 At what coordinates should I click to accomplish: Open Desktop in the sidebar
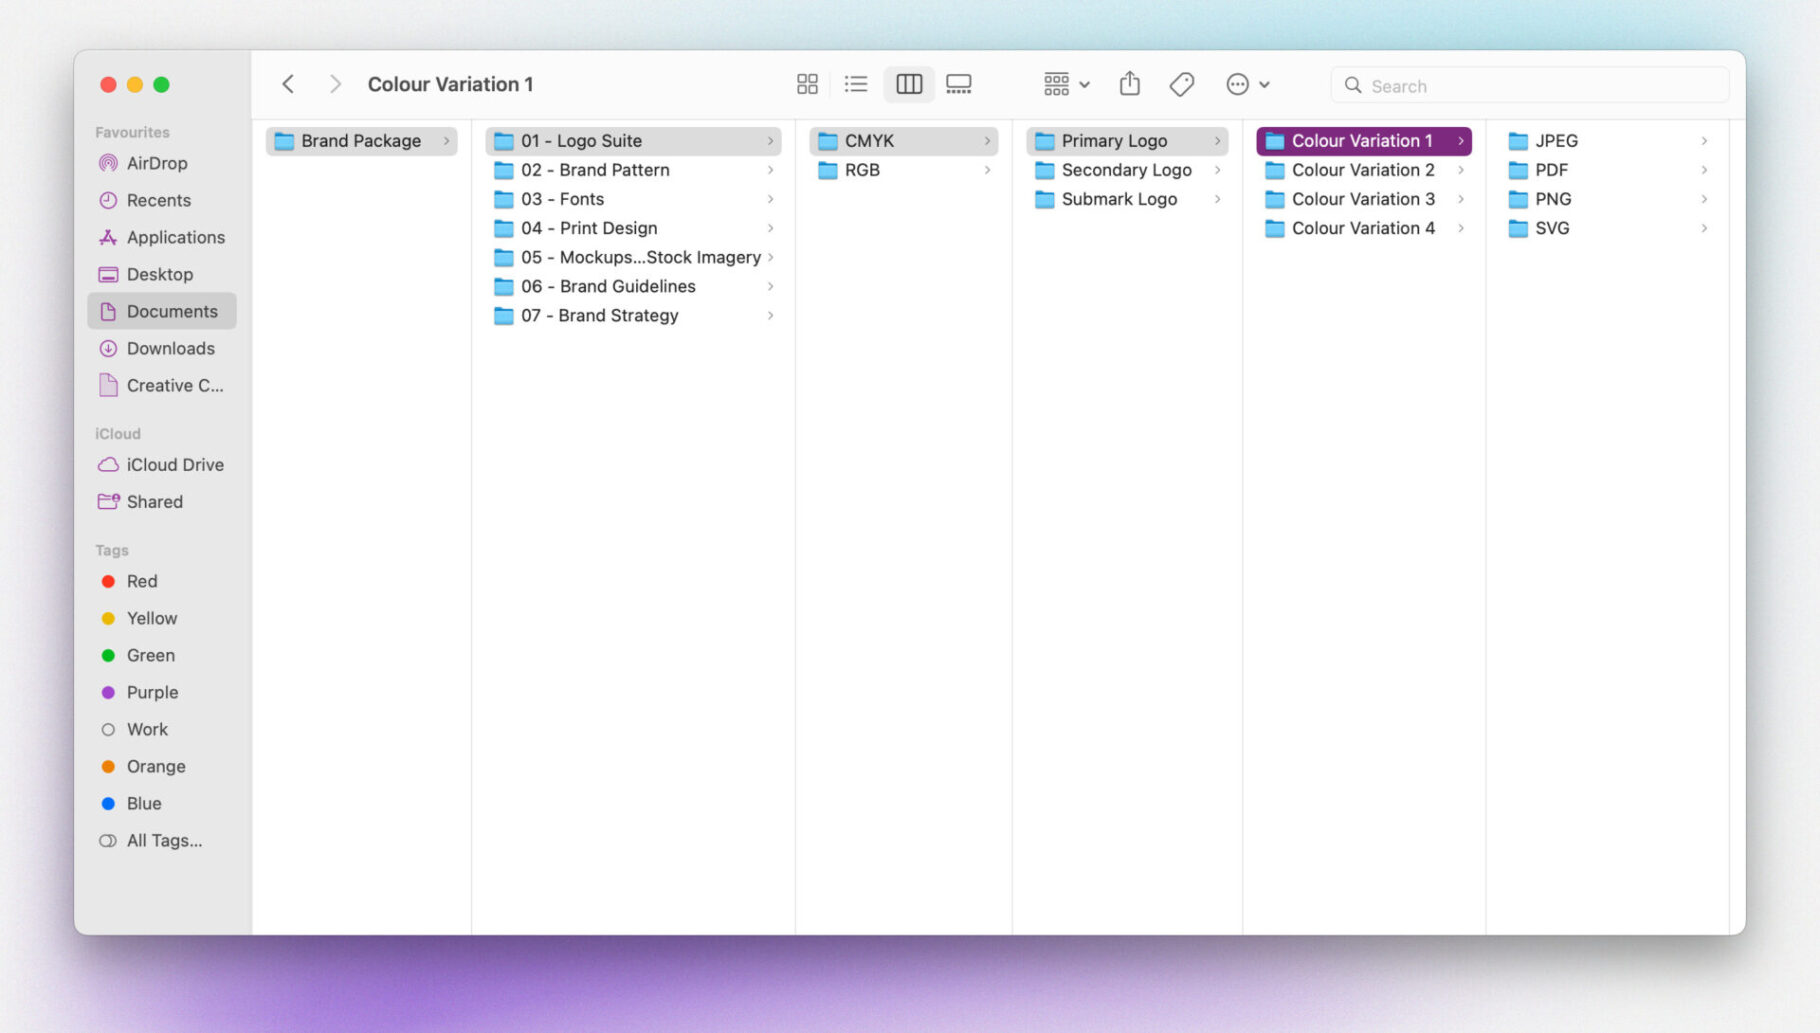click(x=162, y=274)
